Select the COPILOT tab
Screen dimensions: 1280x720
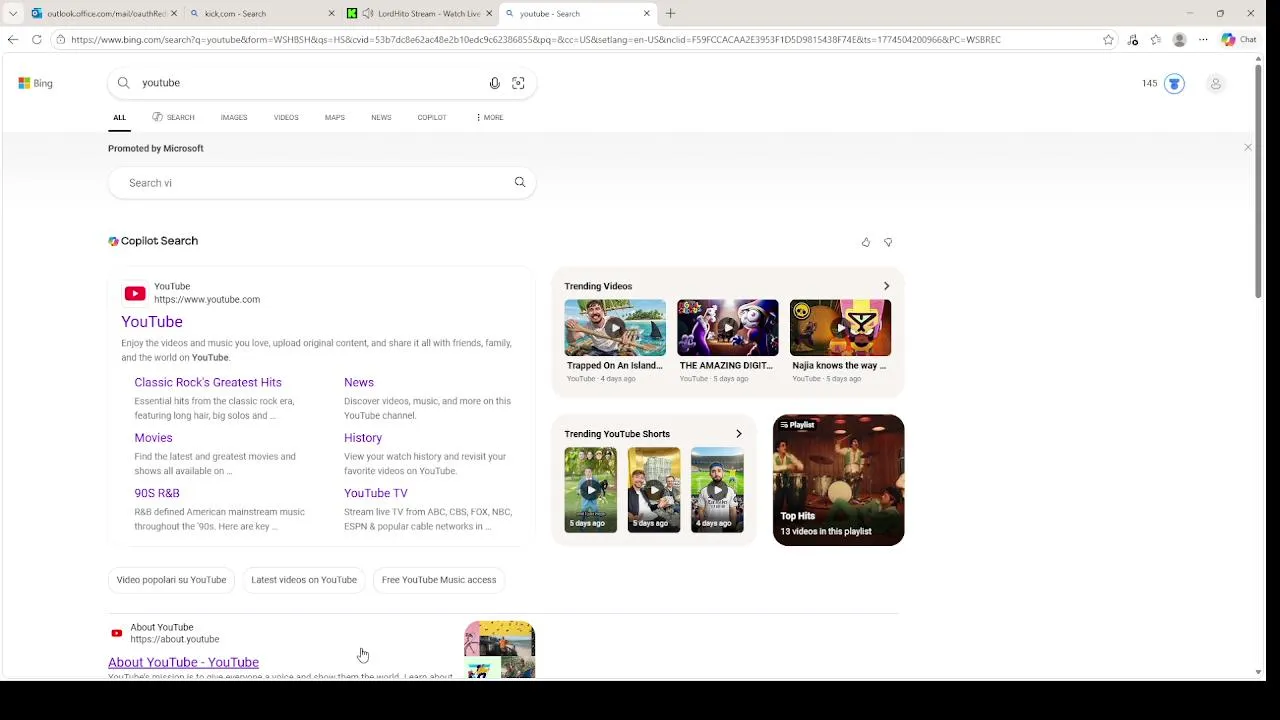(432, 117)
